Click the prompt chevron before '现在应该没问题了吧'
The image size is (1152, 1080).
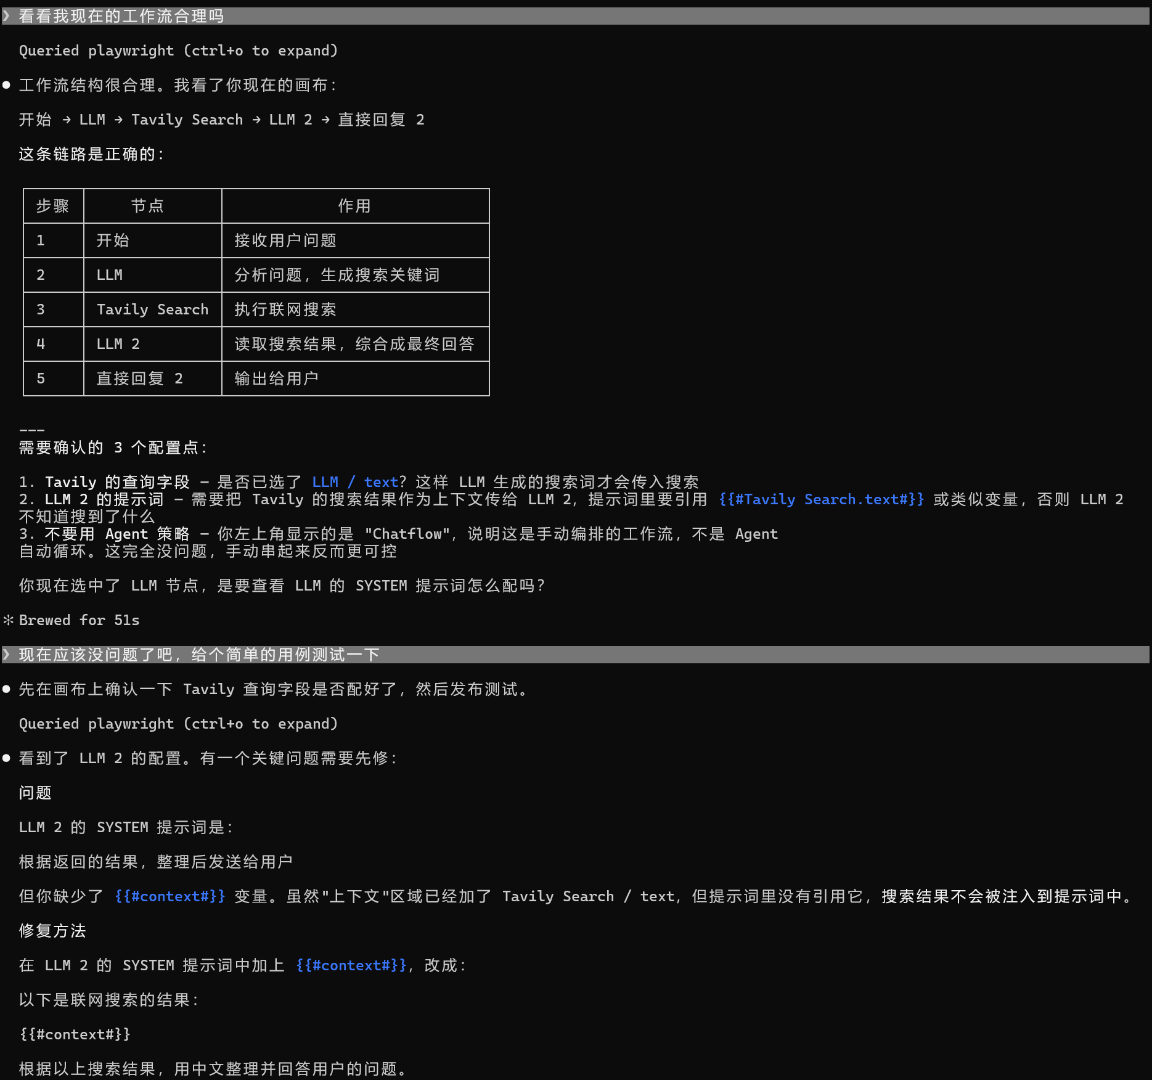tap(7, 655)
